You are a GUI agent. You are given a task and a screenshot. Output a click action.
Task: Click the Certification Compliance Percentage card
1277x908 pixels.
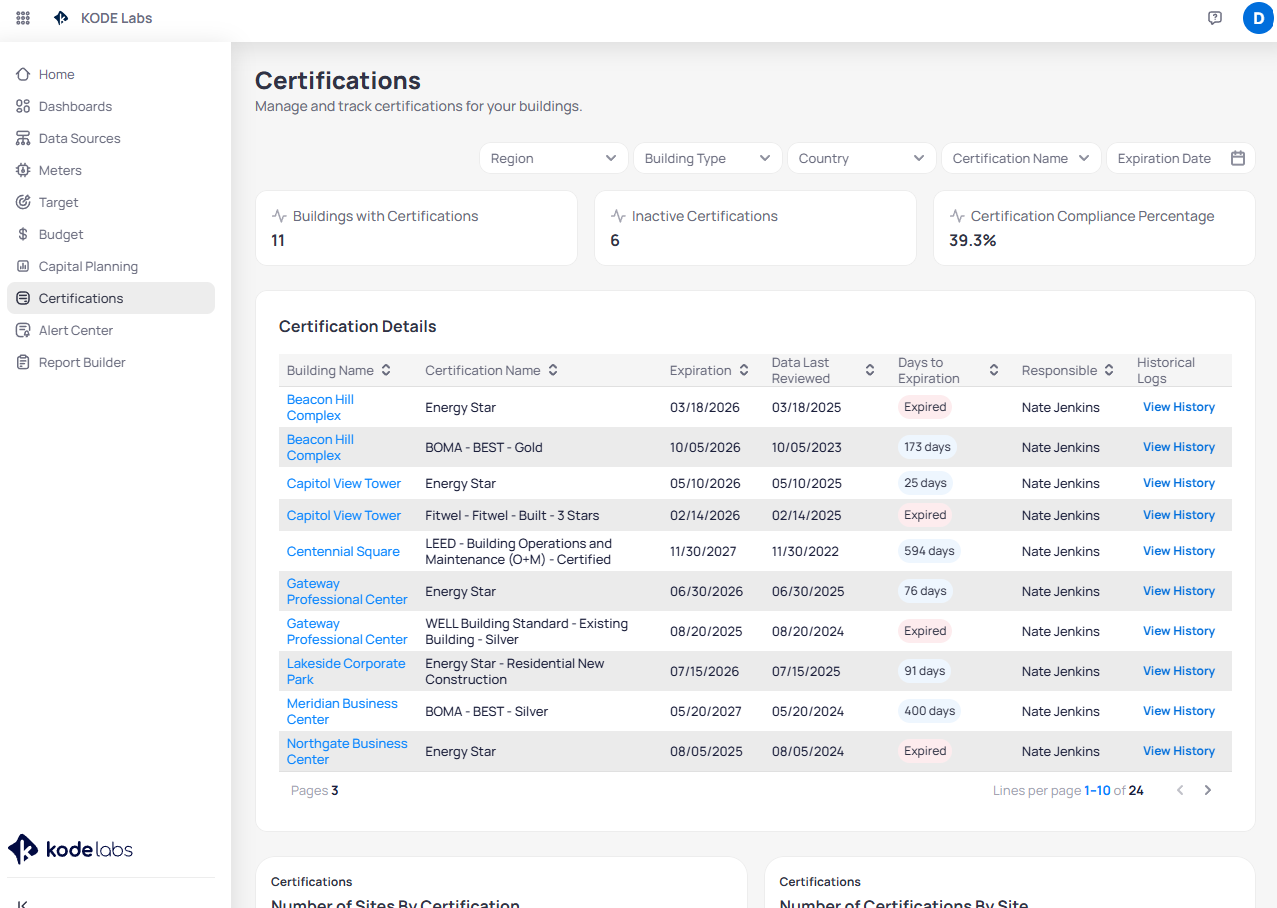pyautogui.click(x=1094, y=228)
